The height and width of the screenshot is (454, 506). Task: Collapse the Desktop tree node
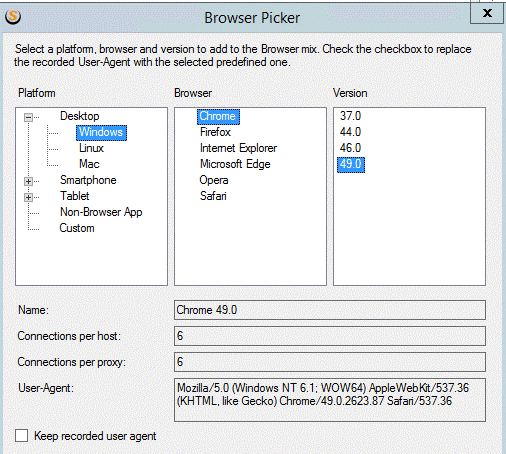(29, 117)
